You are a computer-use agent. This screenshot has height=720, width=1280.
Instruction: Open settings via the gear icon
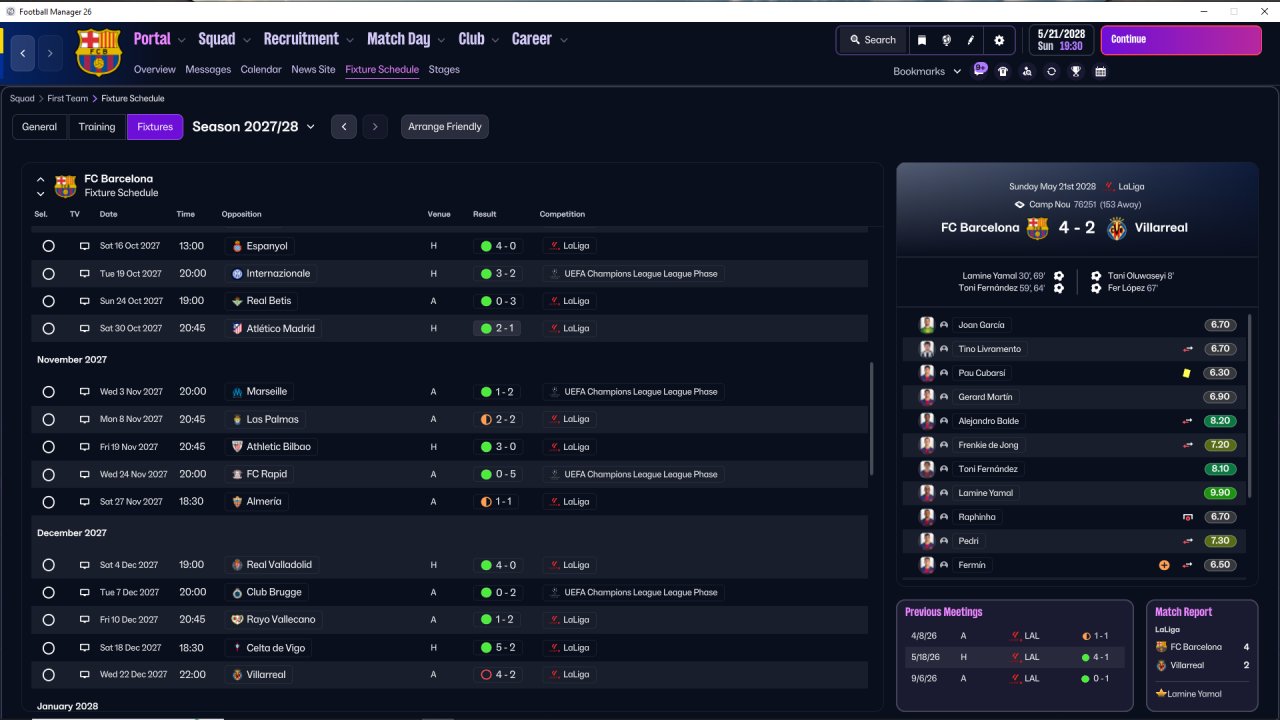999,40
